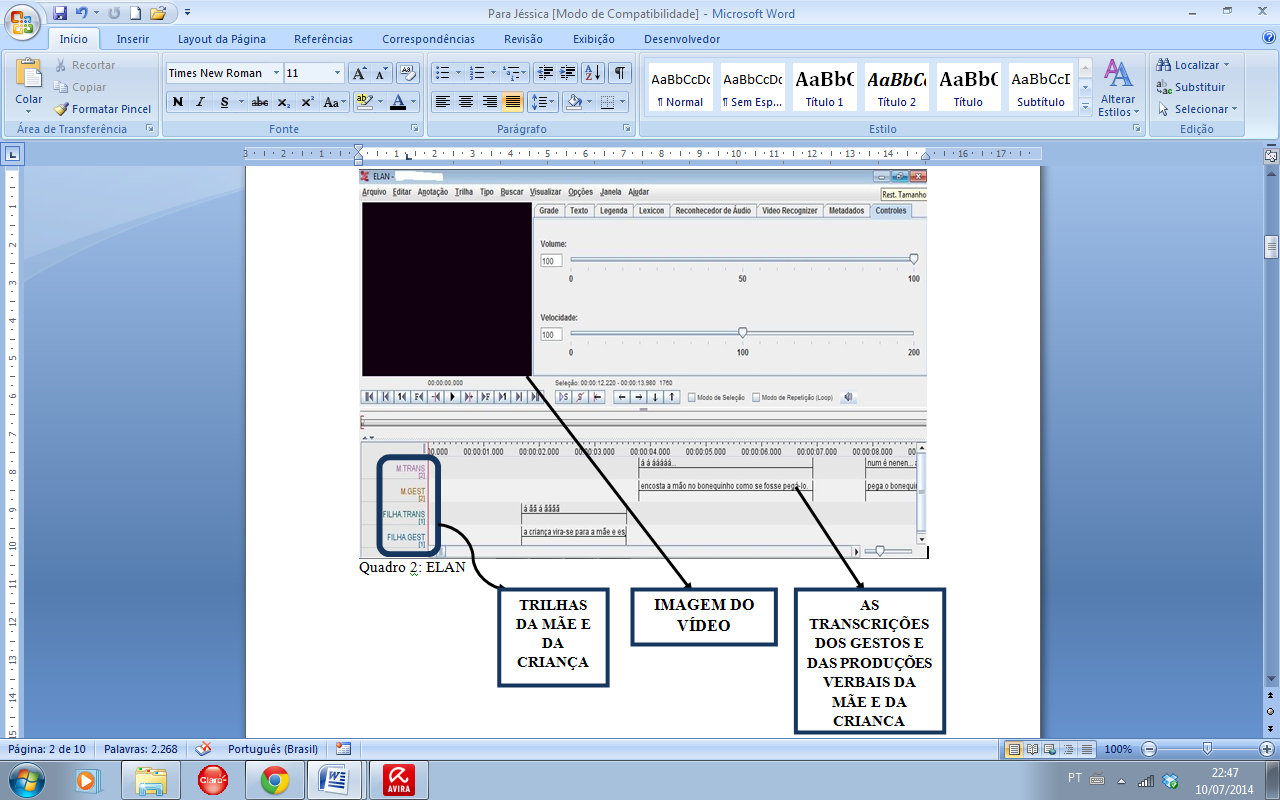Screen dimensions: 1280x800
Task: Apply bold formatting with the N button
Action: tap(178, 102)
